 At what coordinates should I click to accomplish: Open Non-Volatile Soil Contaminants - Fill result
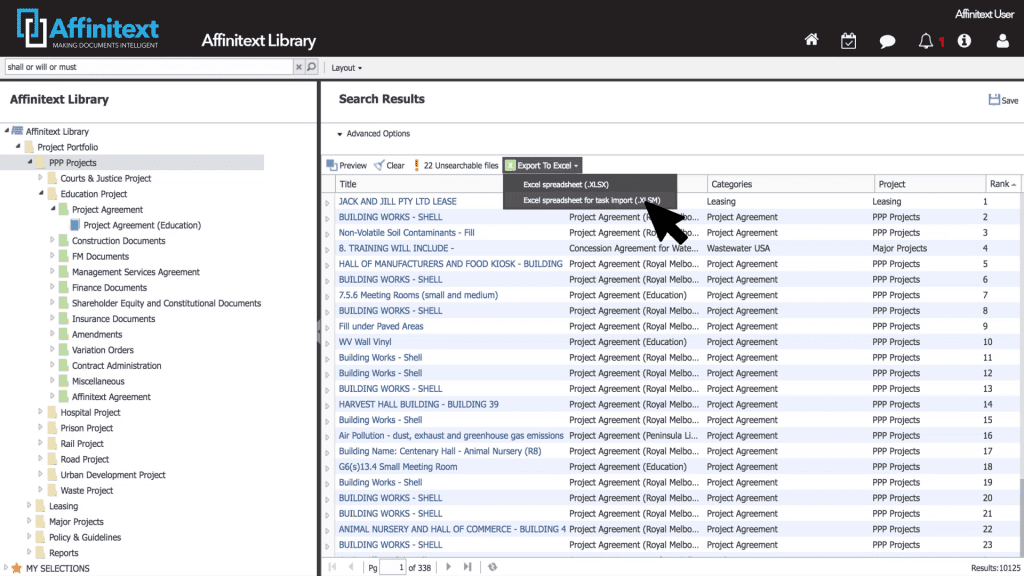[x=406, y=232]
